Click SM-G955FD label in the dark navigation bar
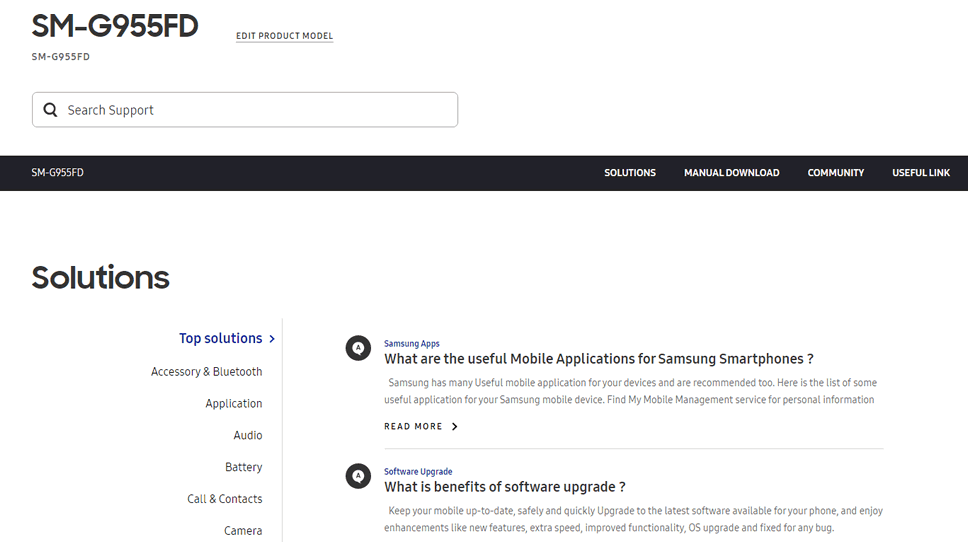 pyautogui.click(x=57, y=173)
